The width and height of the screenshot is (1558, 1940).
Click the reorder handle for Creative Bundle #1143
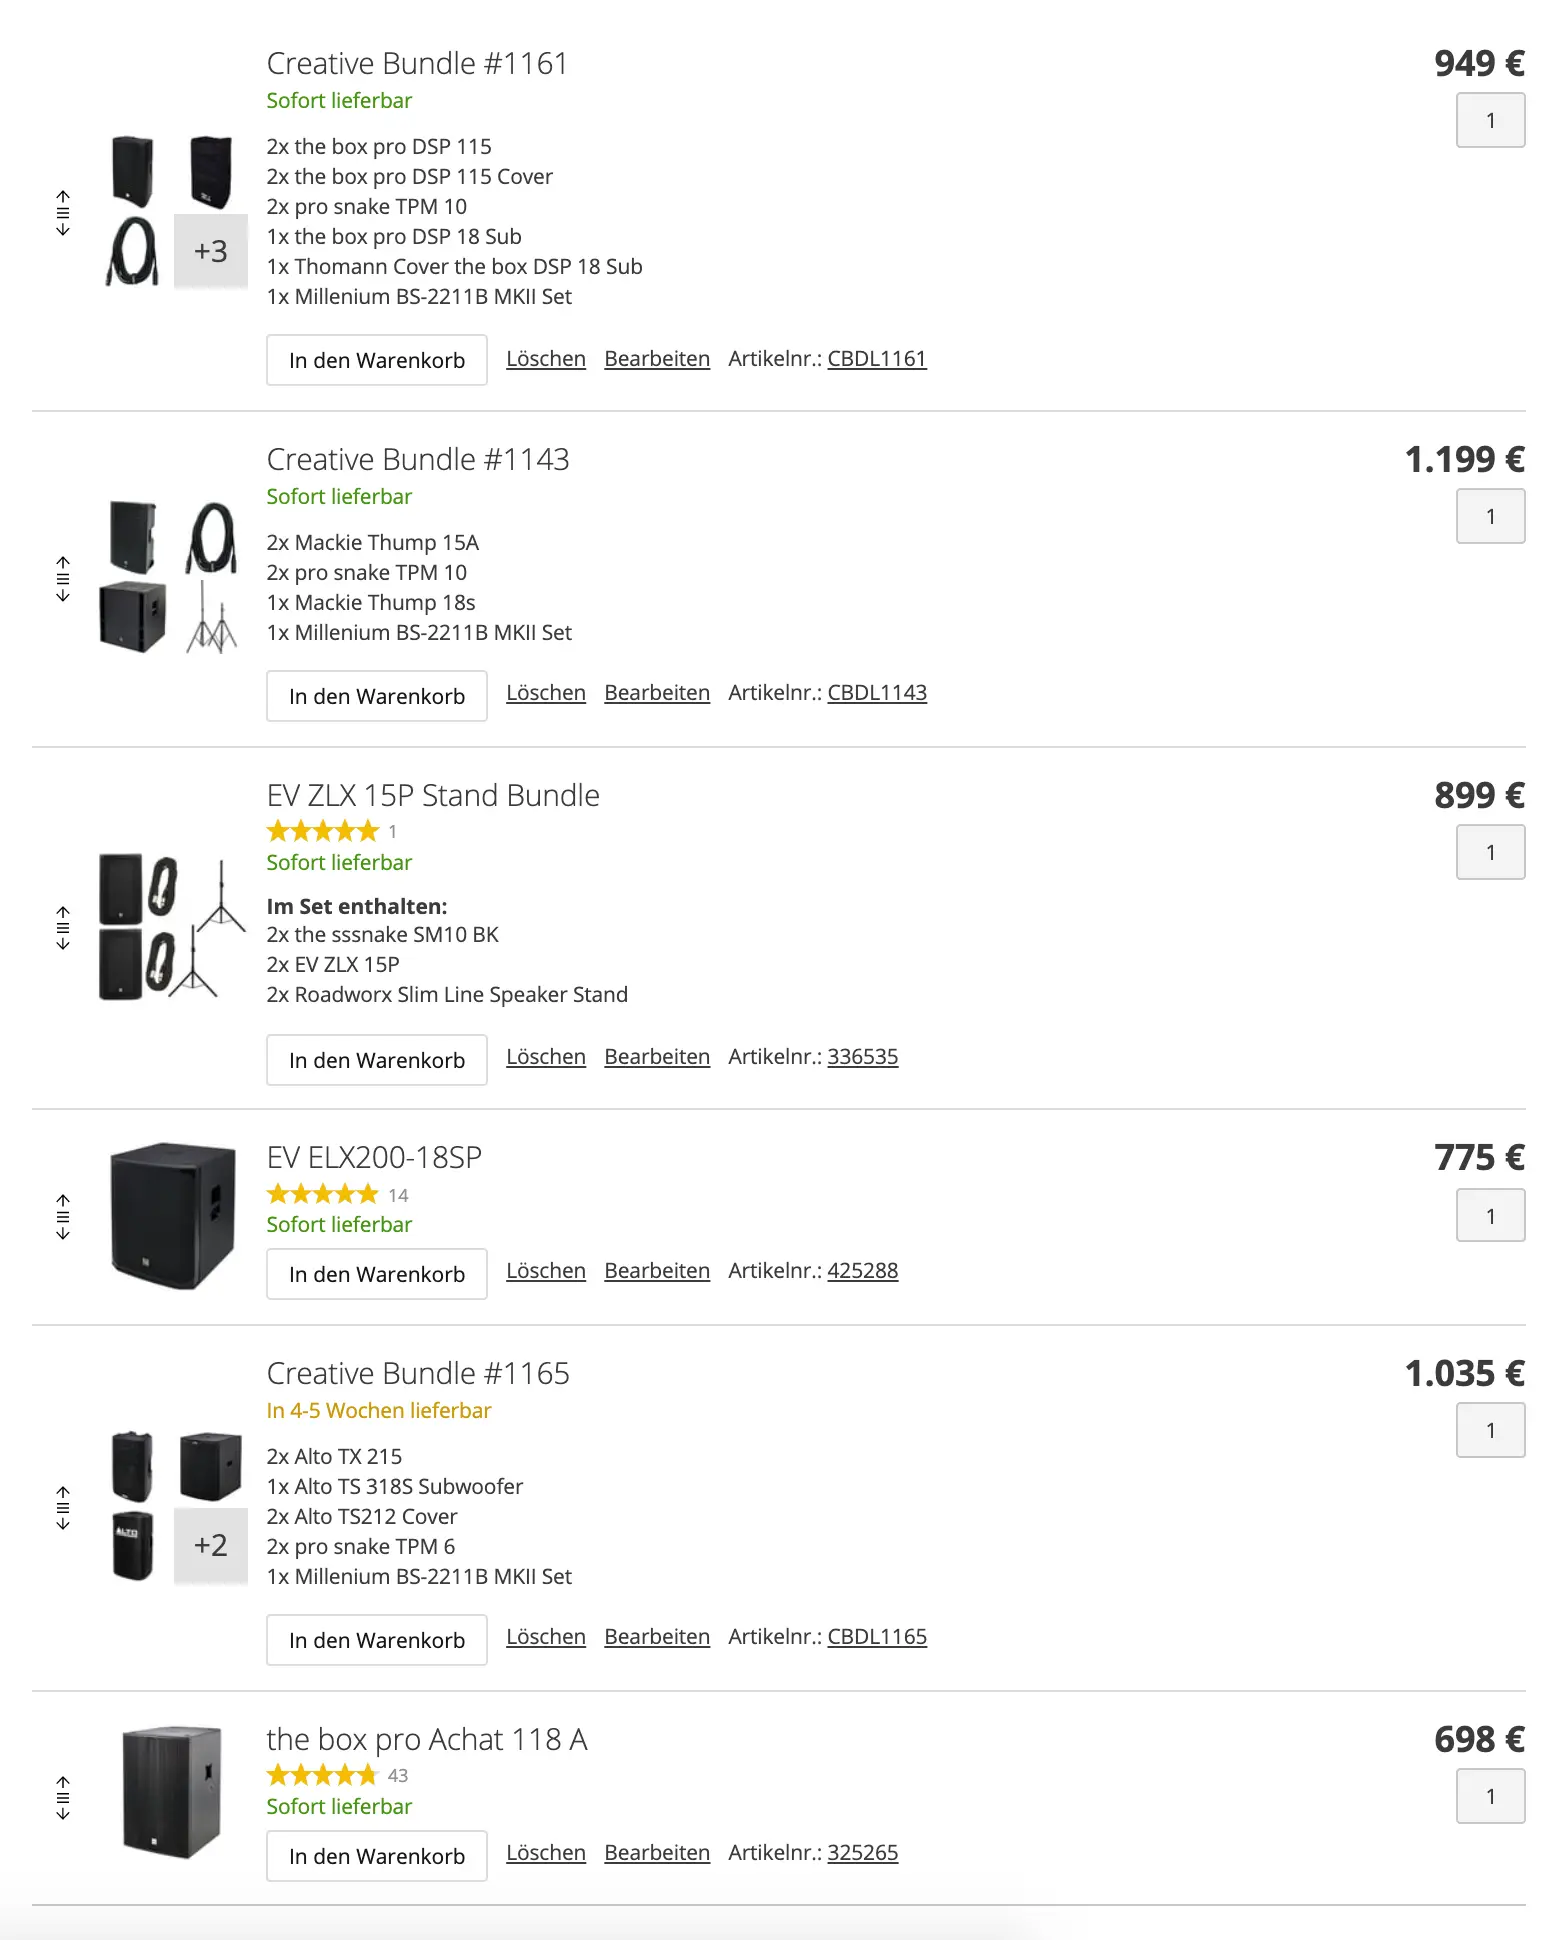(63, 579)
